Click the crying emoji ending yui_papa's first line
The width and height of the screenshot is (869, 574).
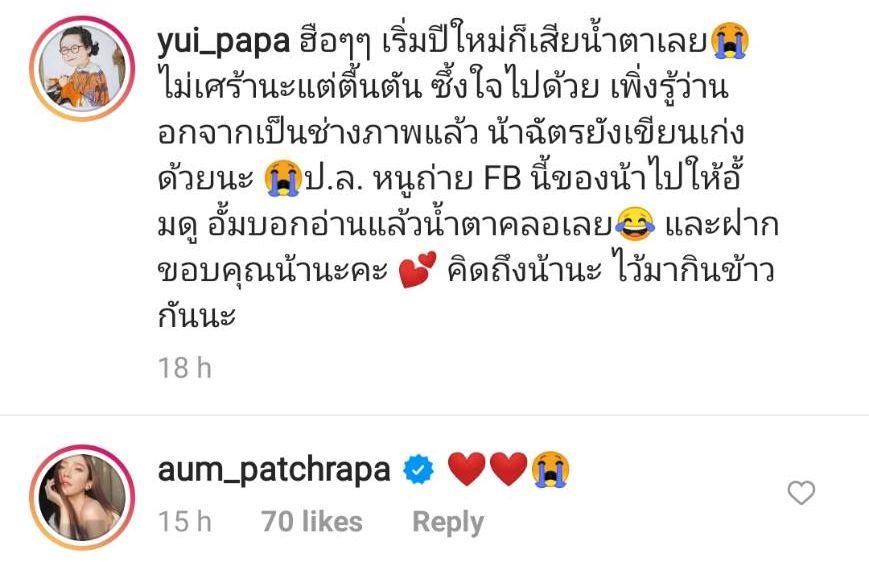coord(729,40)
